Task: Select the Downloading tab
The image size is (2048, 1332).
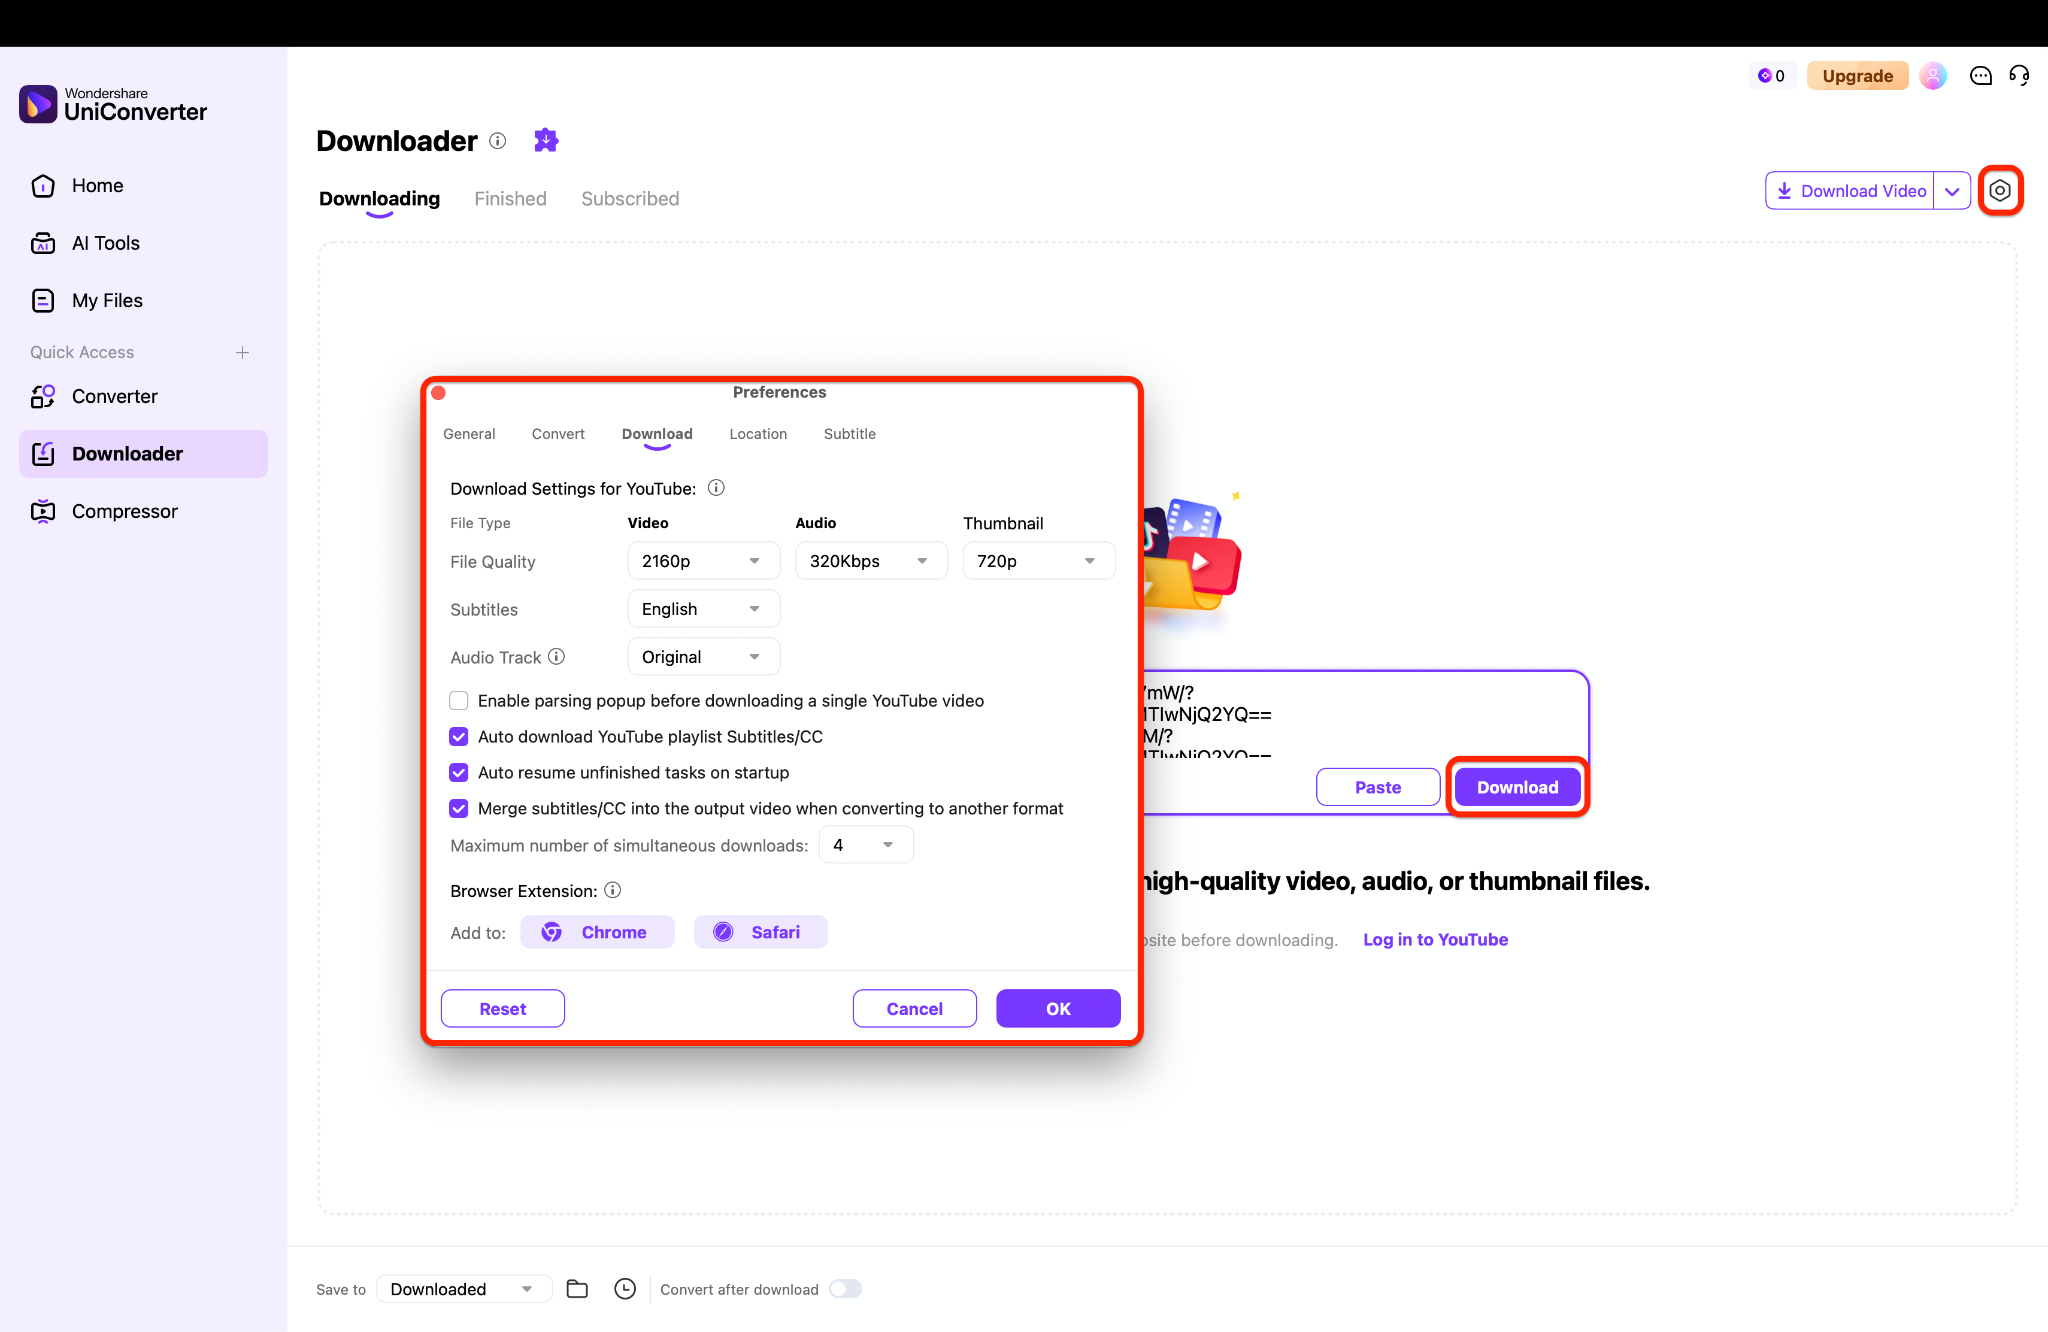Action: tap(379, 199)
